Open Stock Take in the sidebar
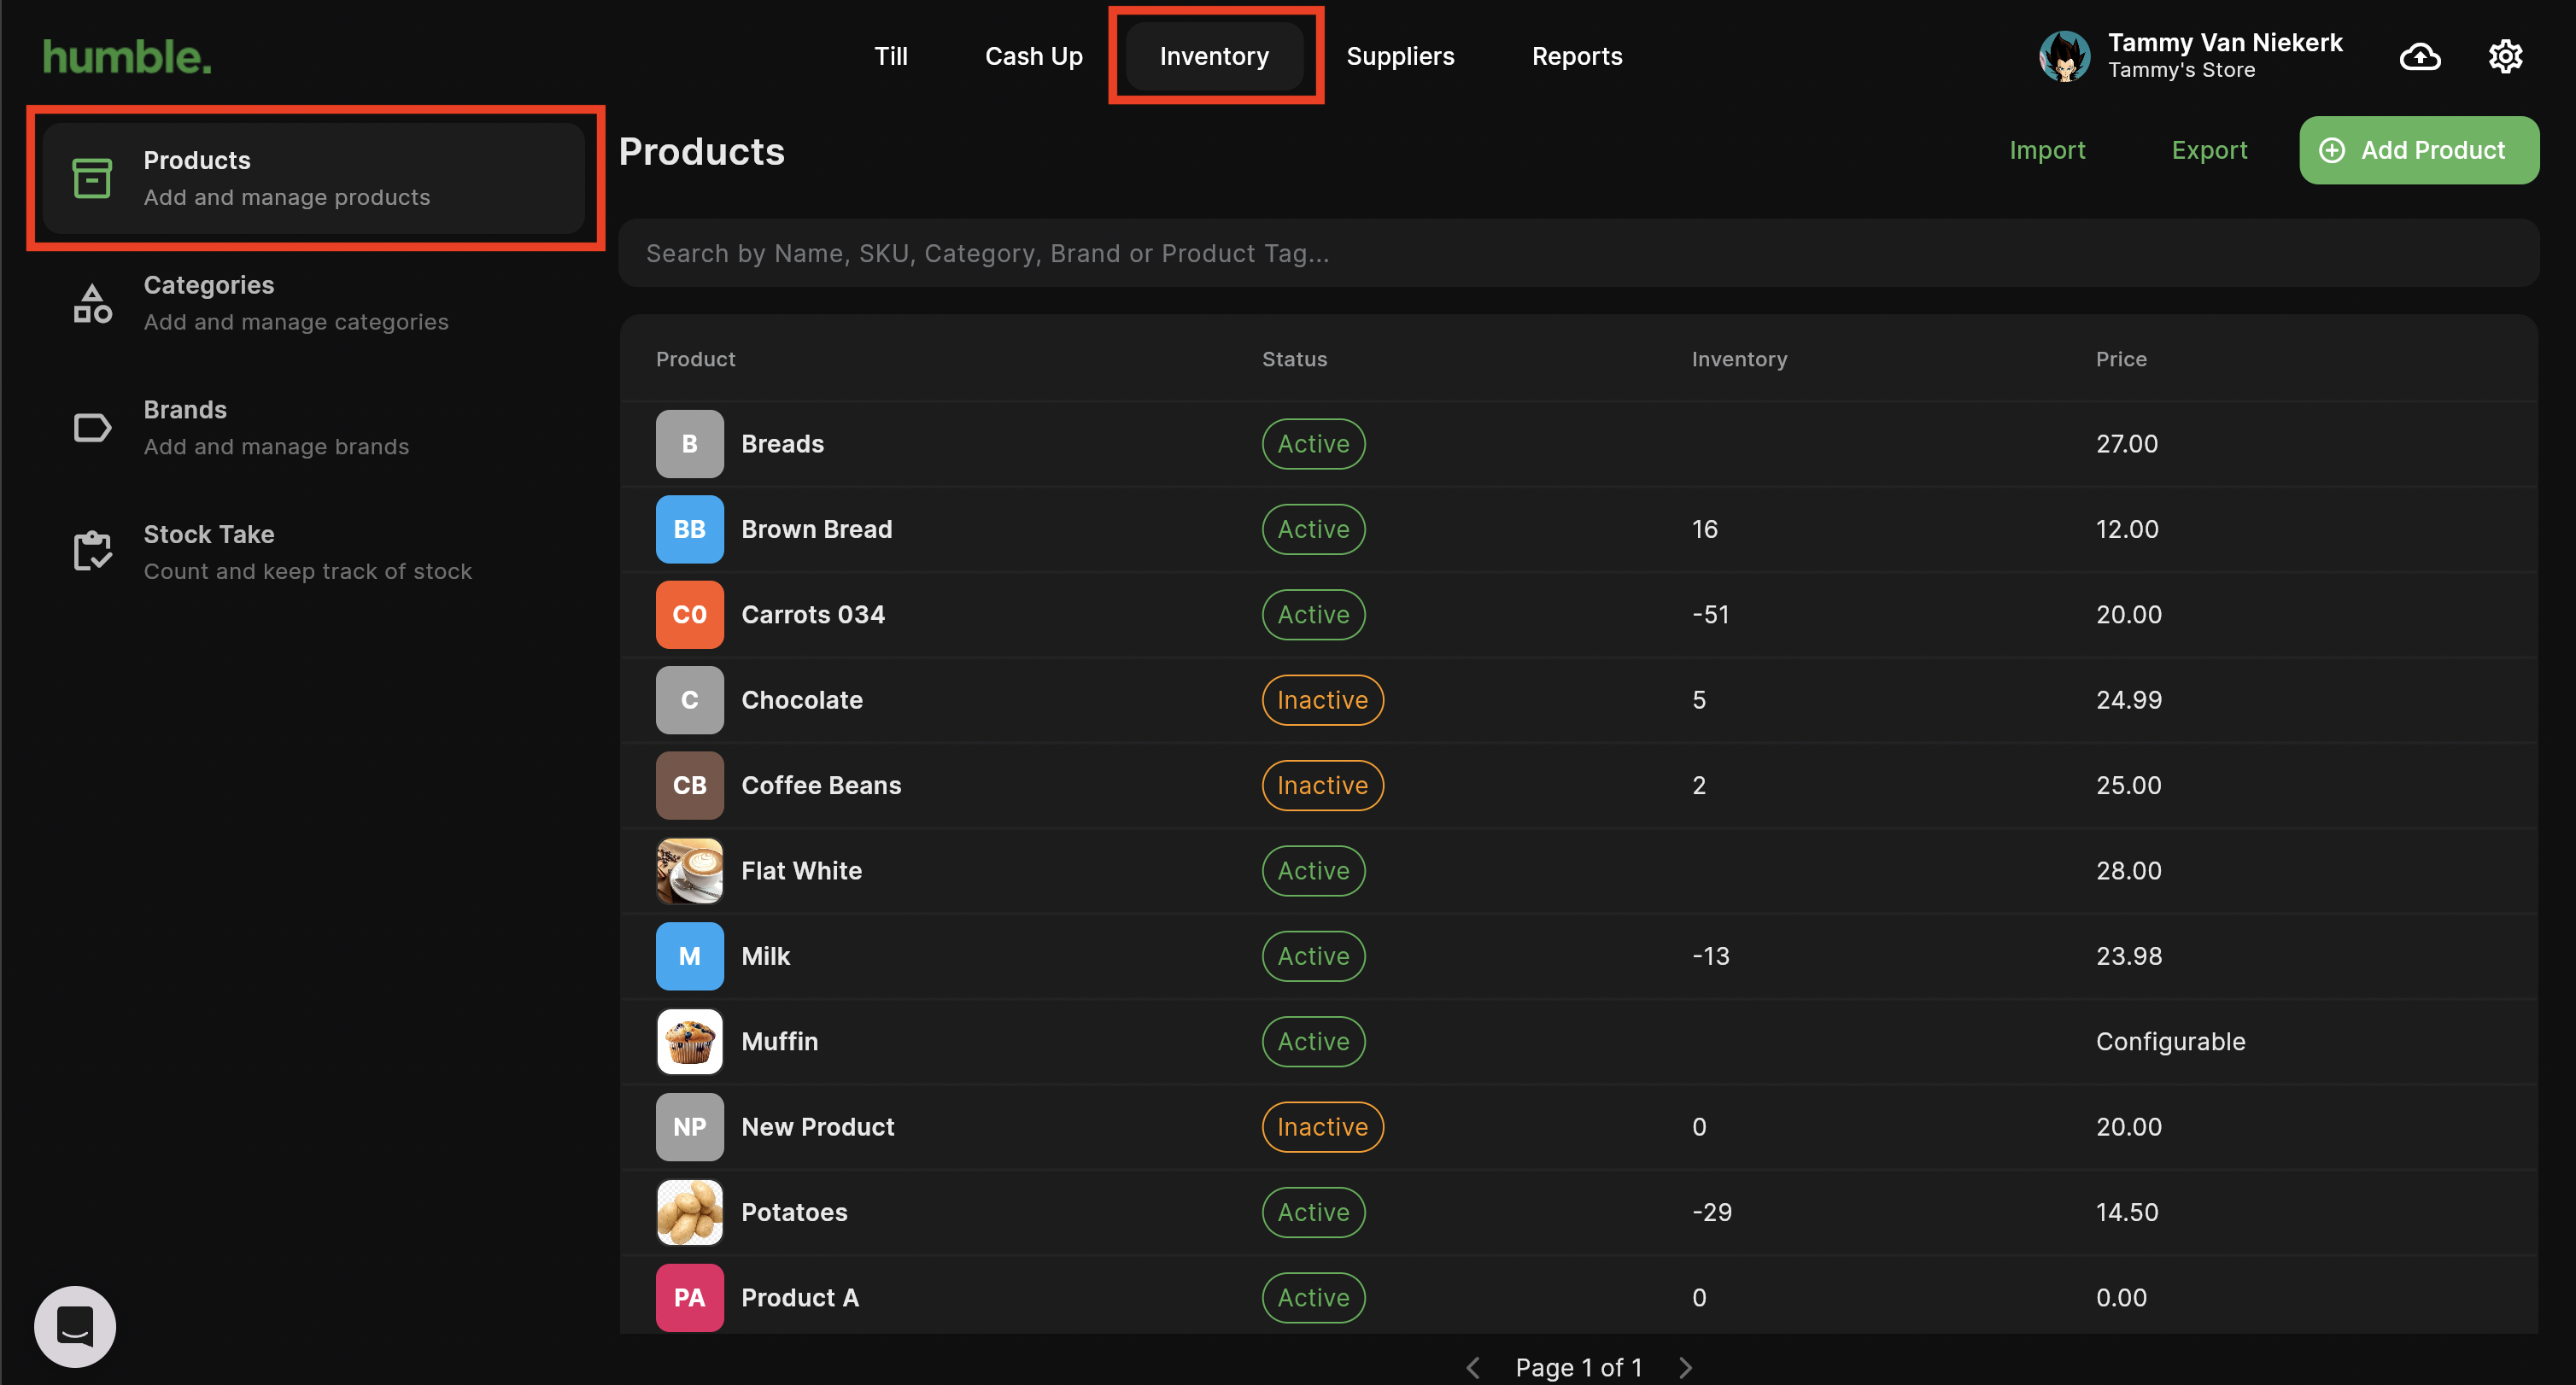 (x=314, y=552)
